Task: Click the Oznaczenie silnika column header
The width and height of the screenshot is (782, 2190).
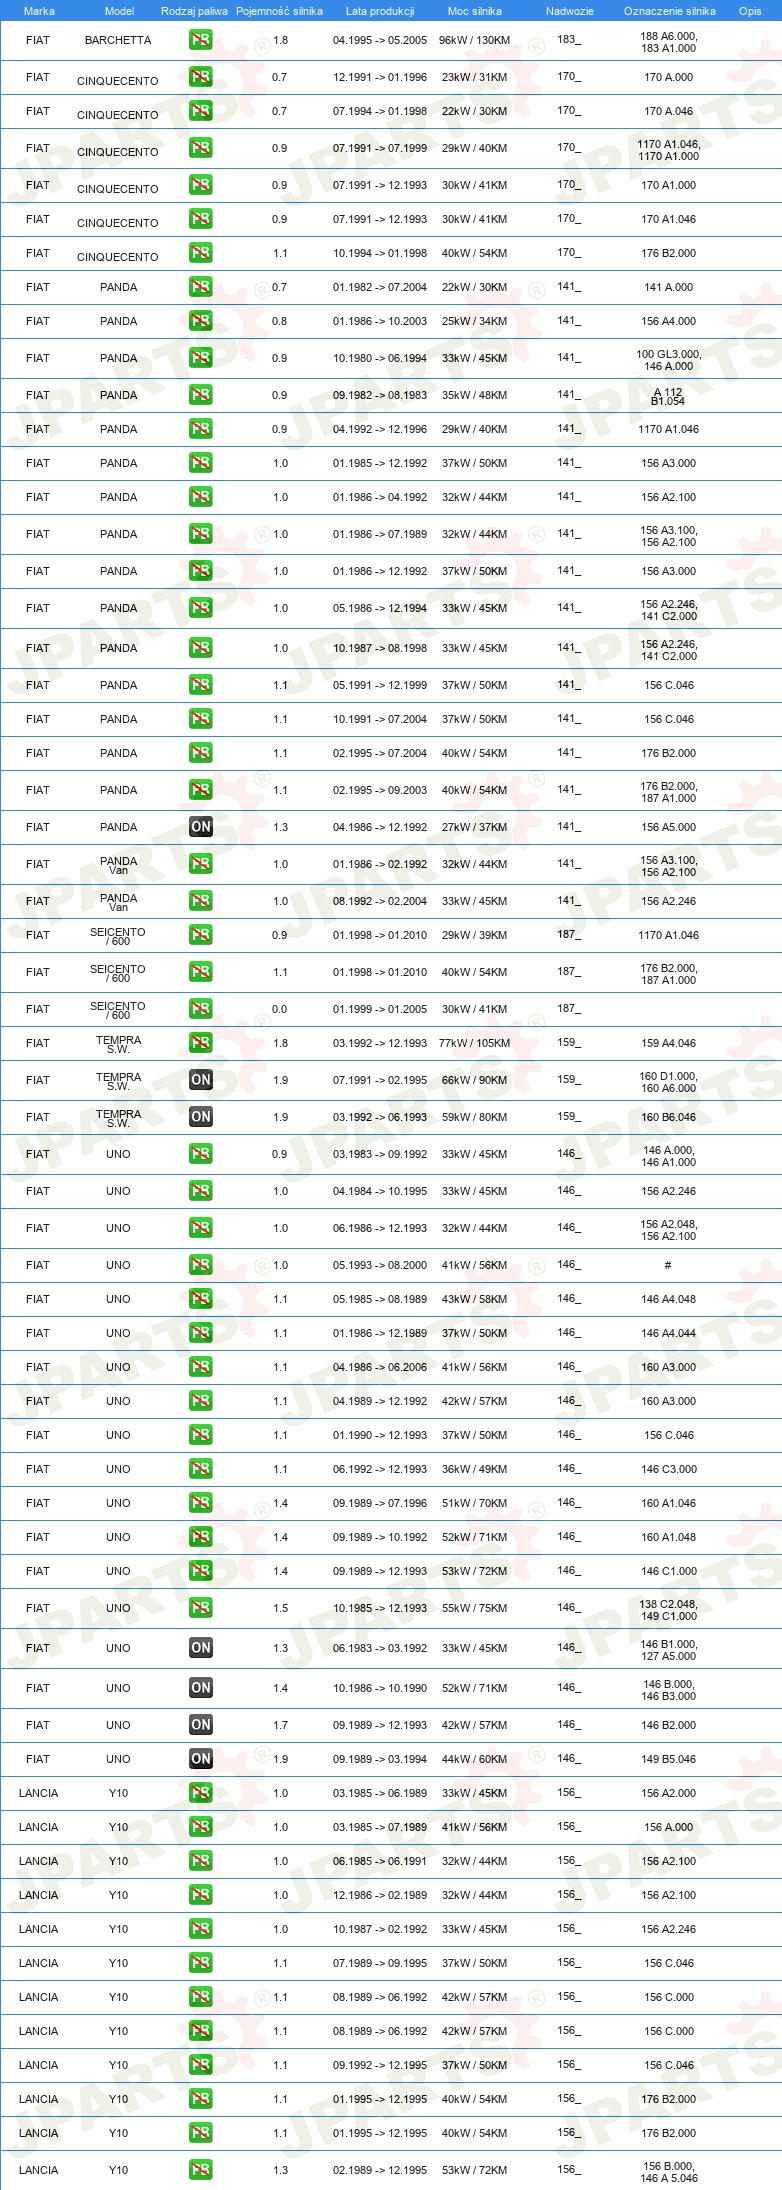Action: pyautogui.click(x=670, y=11)
